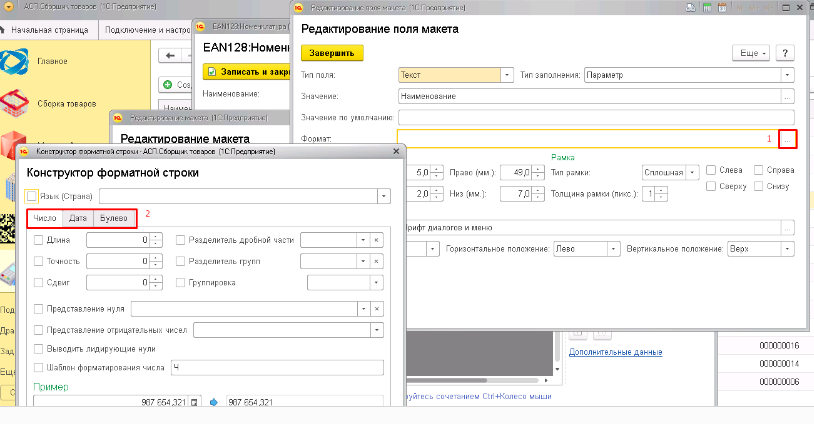Expand the Тип поля dropdown
This screenshot has height=424, width=814.
coord(507,75)
